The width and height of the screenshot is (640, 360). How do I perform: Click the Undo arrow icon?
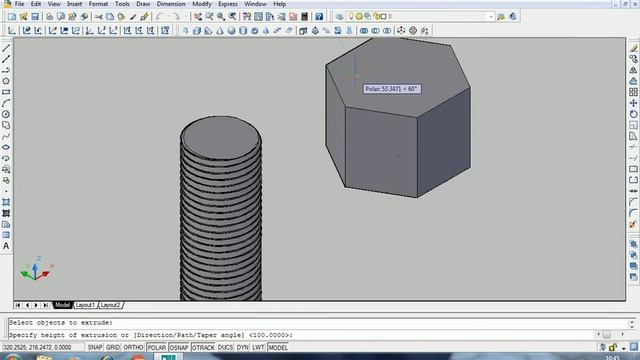[159, 17]
